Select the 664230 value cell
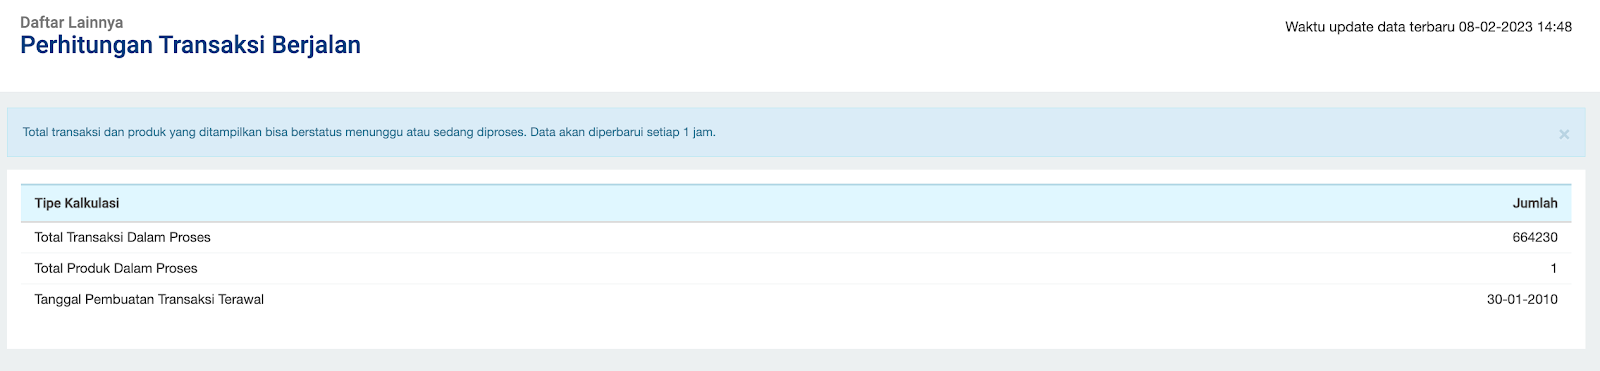1600x371 pixels. tap(1535, 238)
